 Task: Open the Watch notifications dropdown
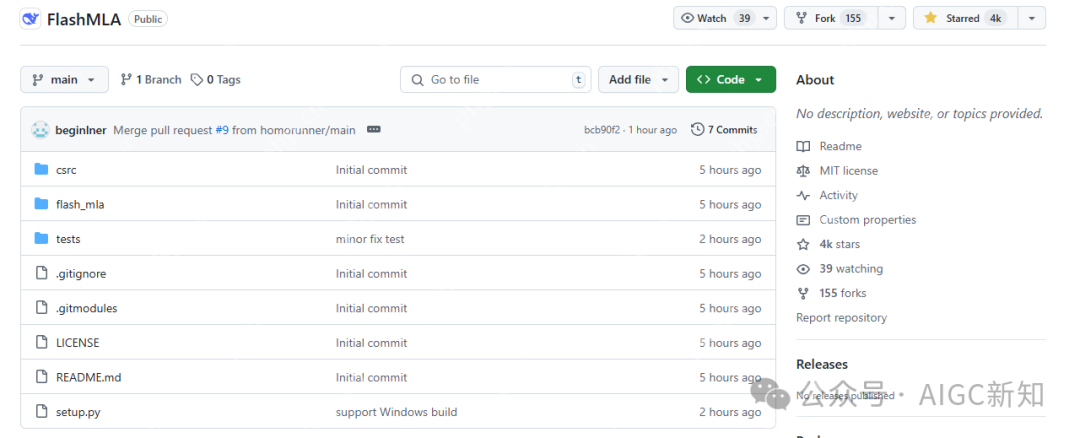click(725, 19)
